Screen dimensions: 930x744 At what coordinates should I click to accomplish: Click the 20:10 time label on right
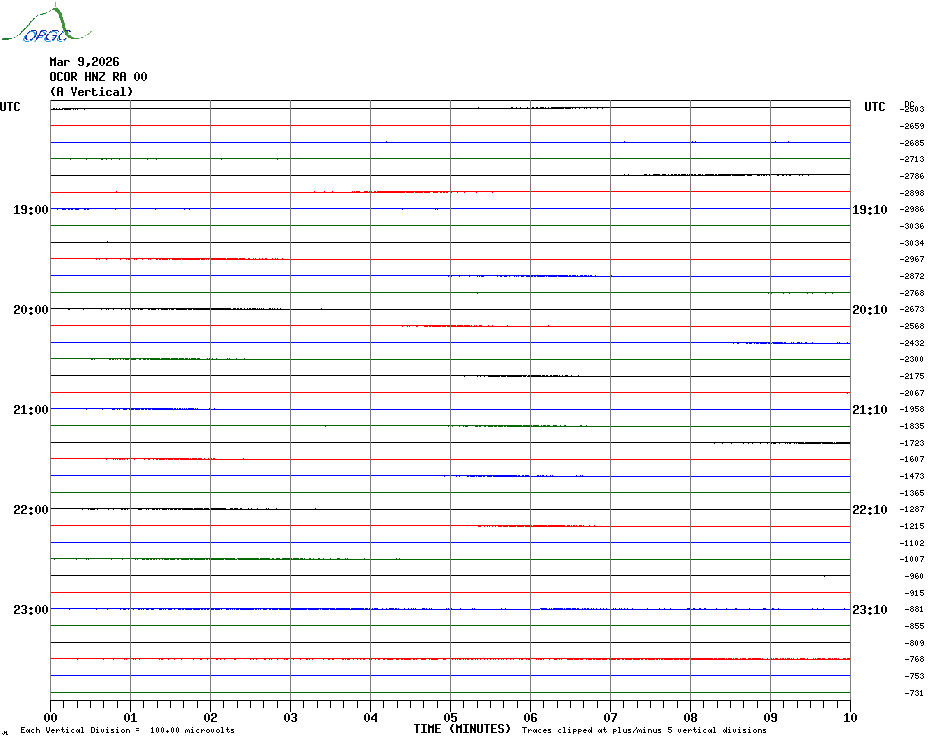[x=869, y=310]
